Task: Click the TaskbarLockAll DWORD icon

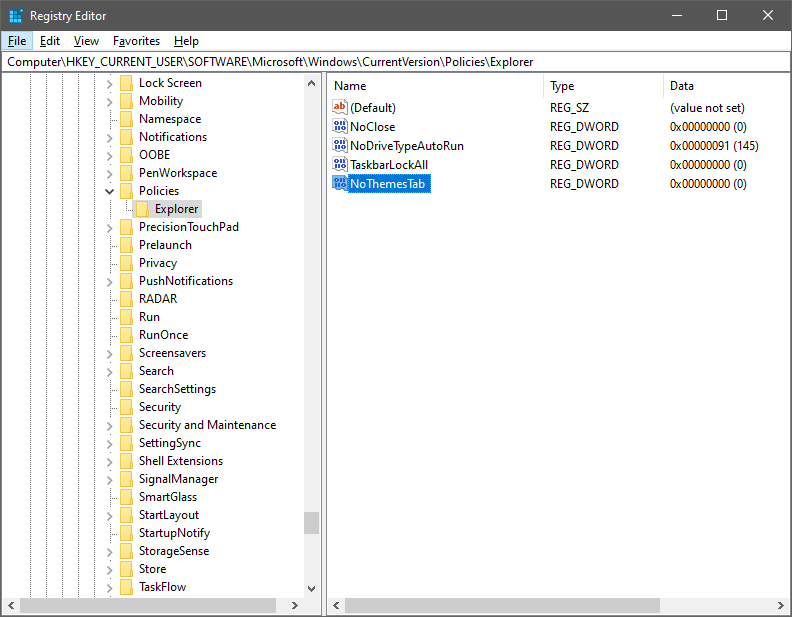Action: 340,165
